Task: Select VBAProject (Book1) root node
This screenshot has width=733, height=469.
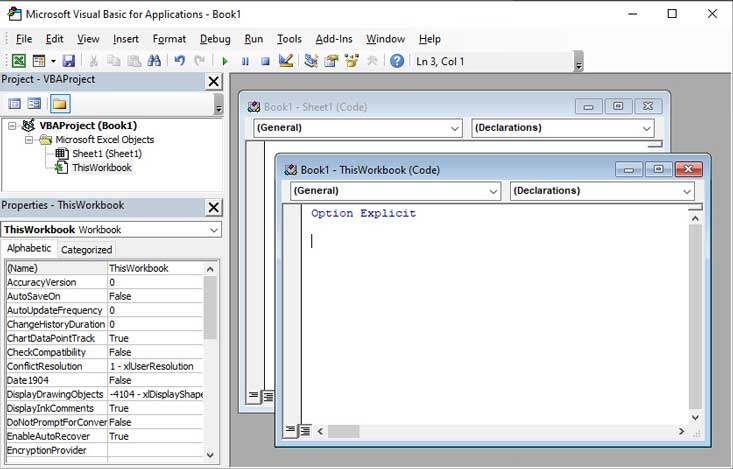Action: (88, 126)
